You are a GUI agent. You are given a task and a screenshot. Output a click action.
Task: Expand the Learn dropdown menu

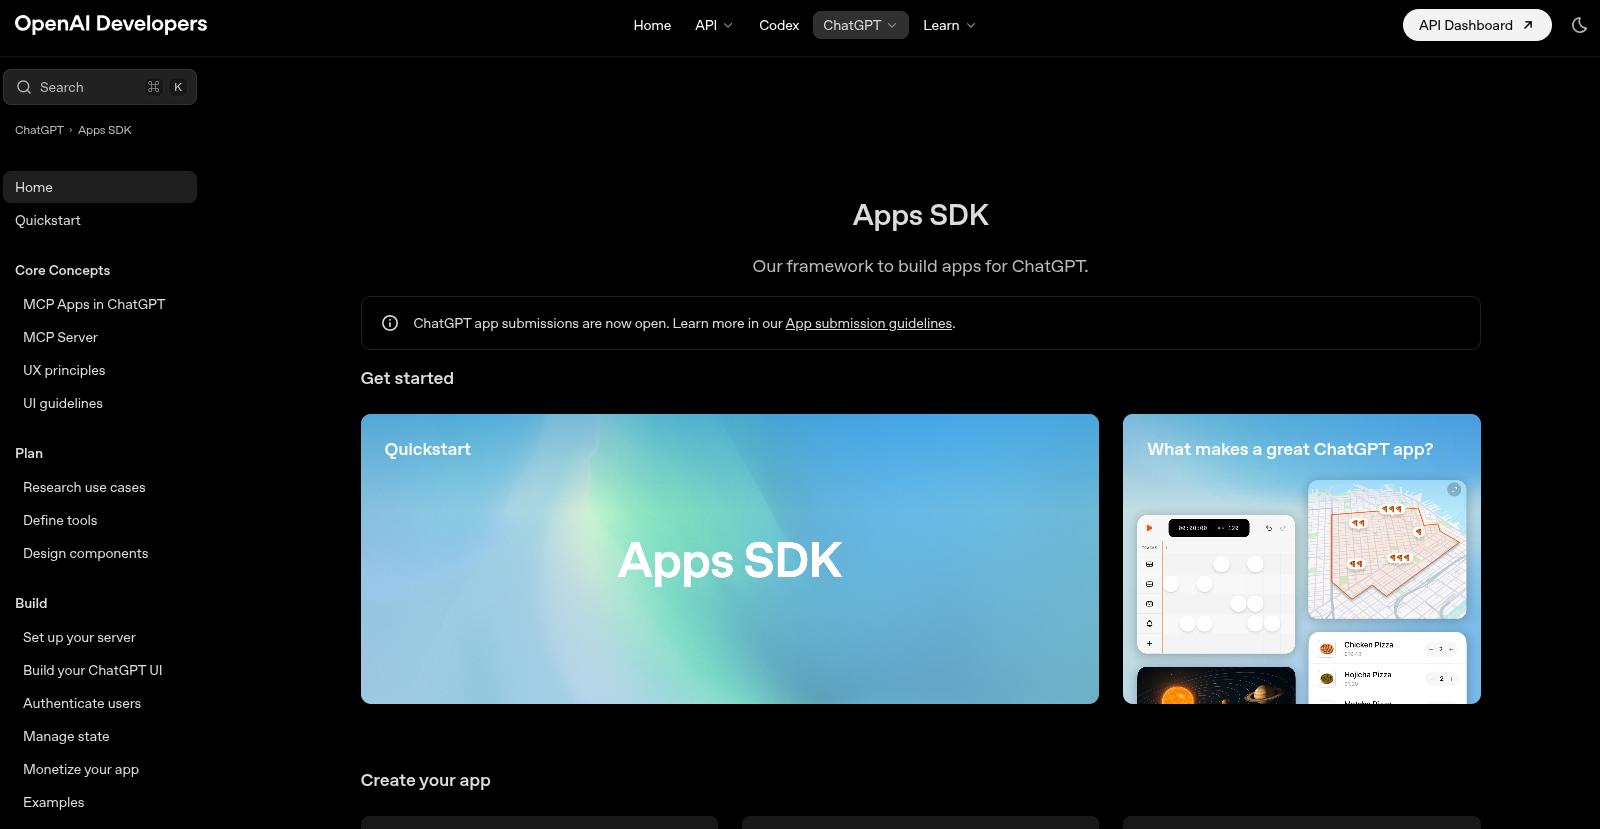(949, 25)
